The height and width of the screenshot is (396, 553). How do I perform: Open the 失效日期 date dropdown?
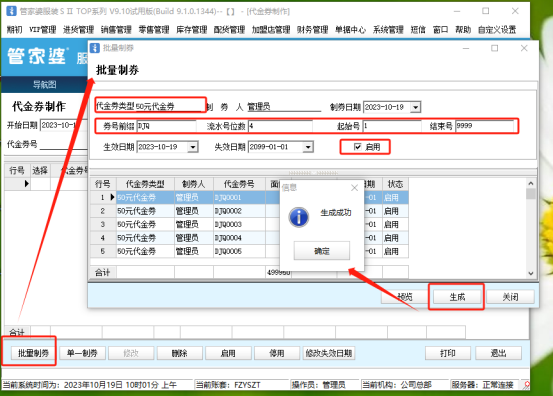[308, 147]
